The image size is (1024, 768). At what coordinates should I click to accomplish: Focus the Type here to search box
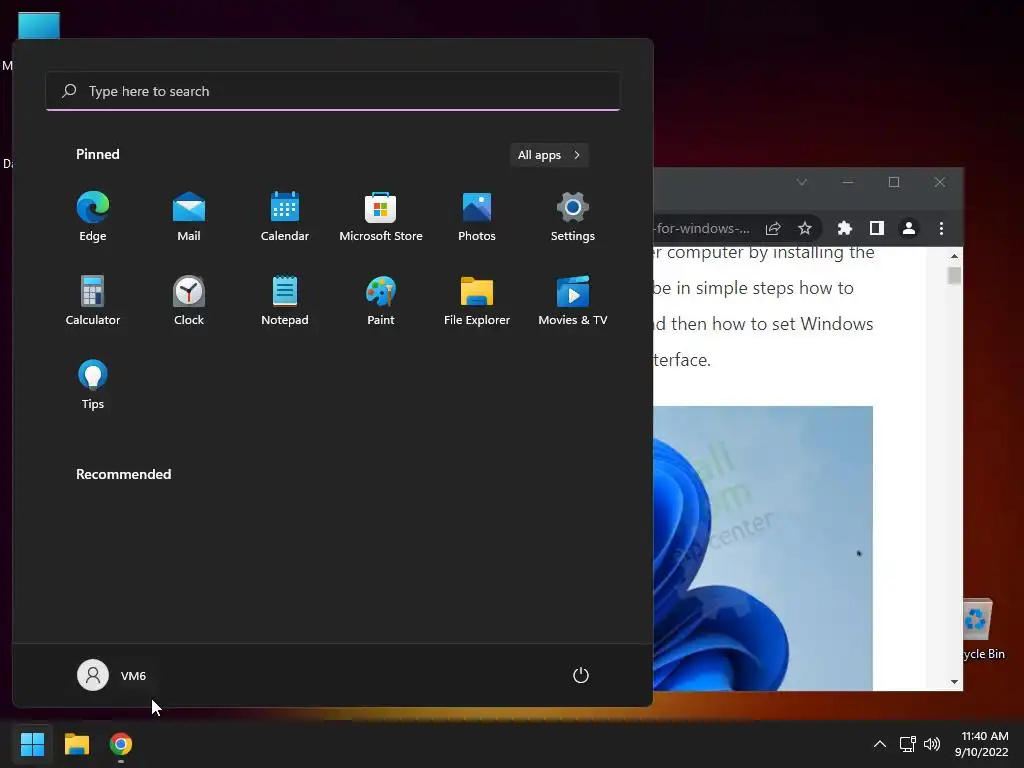coord(333,91)
